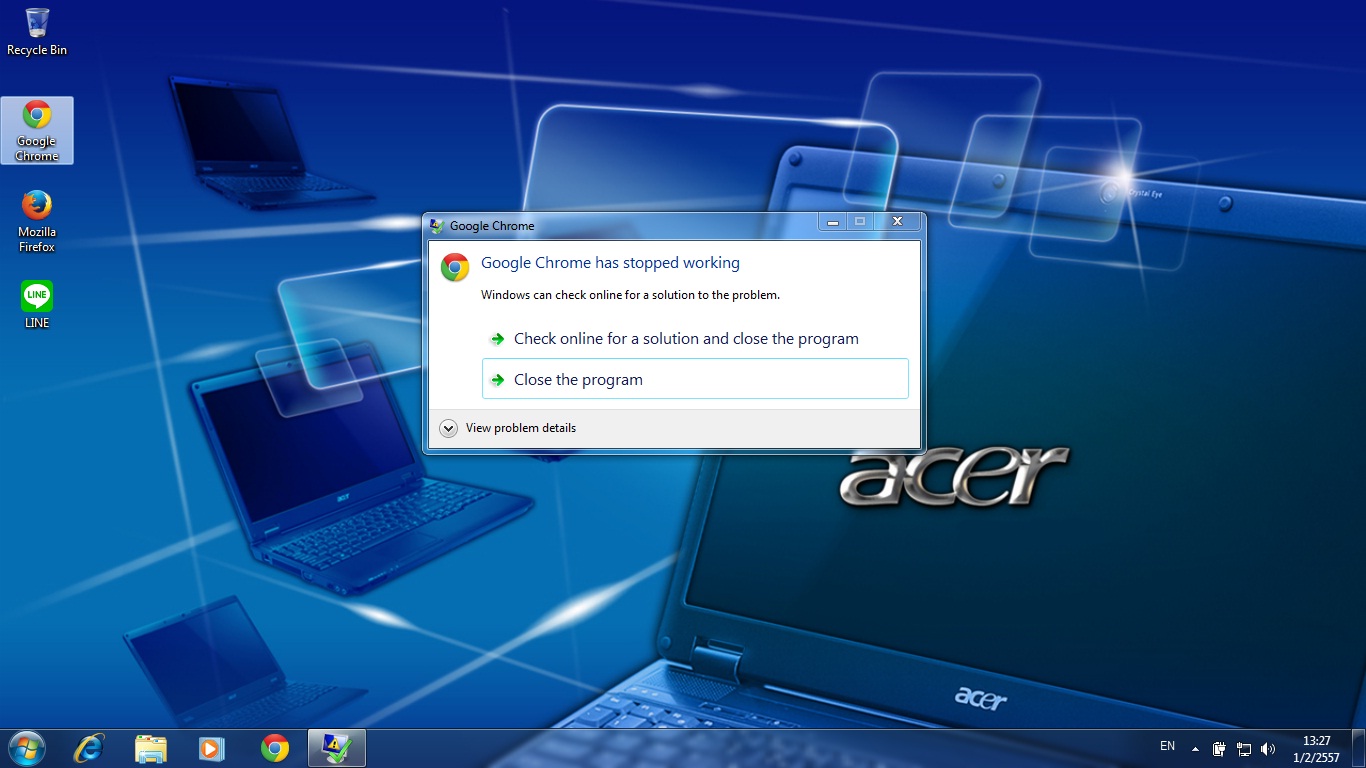Open the Windows Start menu orb
Image resolution: width=1366 pixels, height=768 pixels.
point(26,748)
